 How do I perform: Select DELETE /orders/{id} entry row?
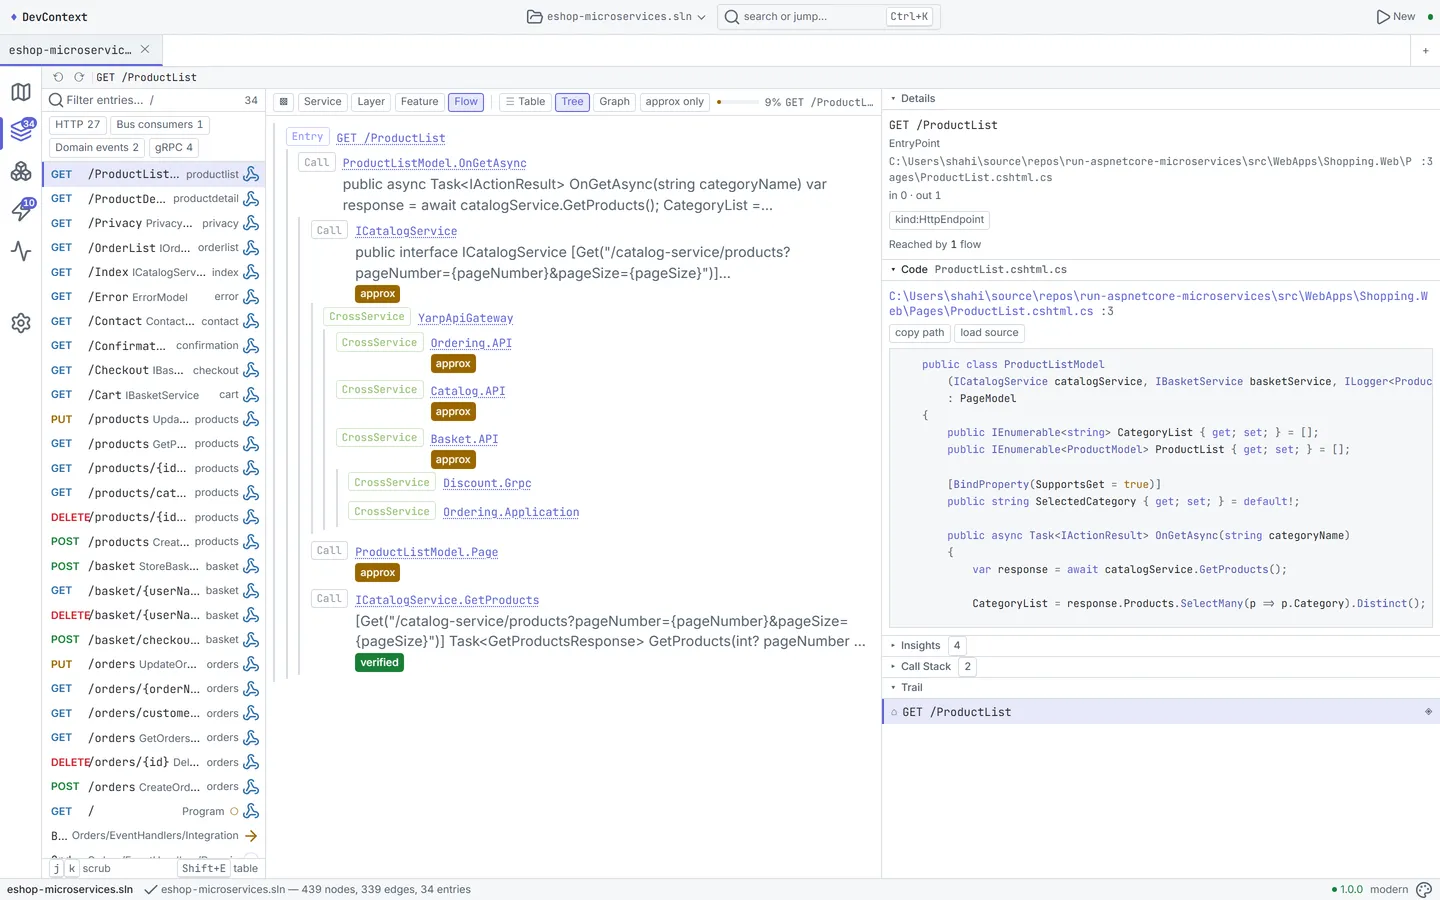tap(154, 762)
